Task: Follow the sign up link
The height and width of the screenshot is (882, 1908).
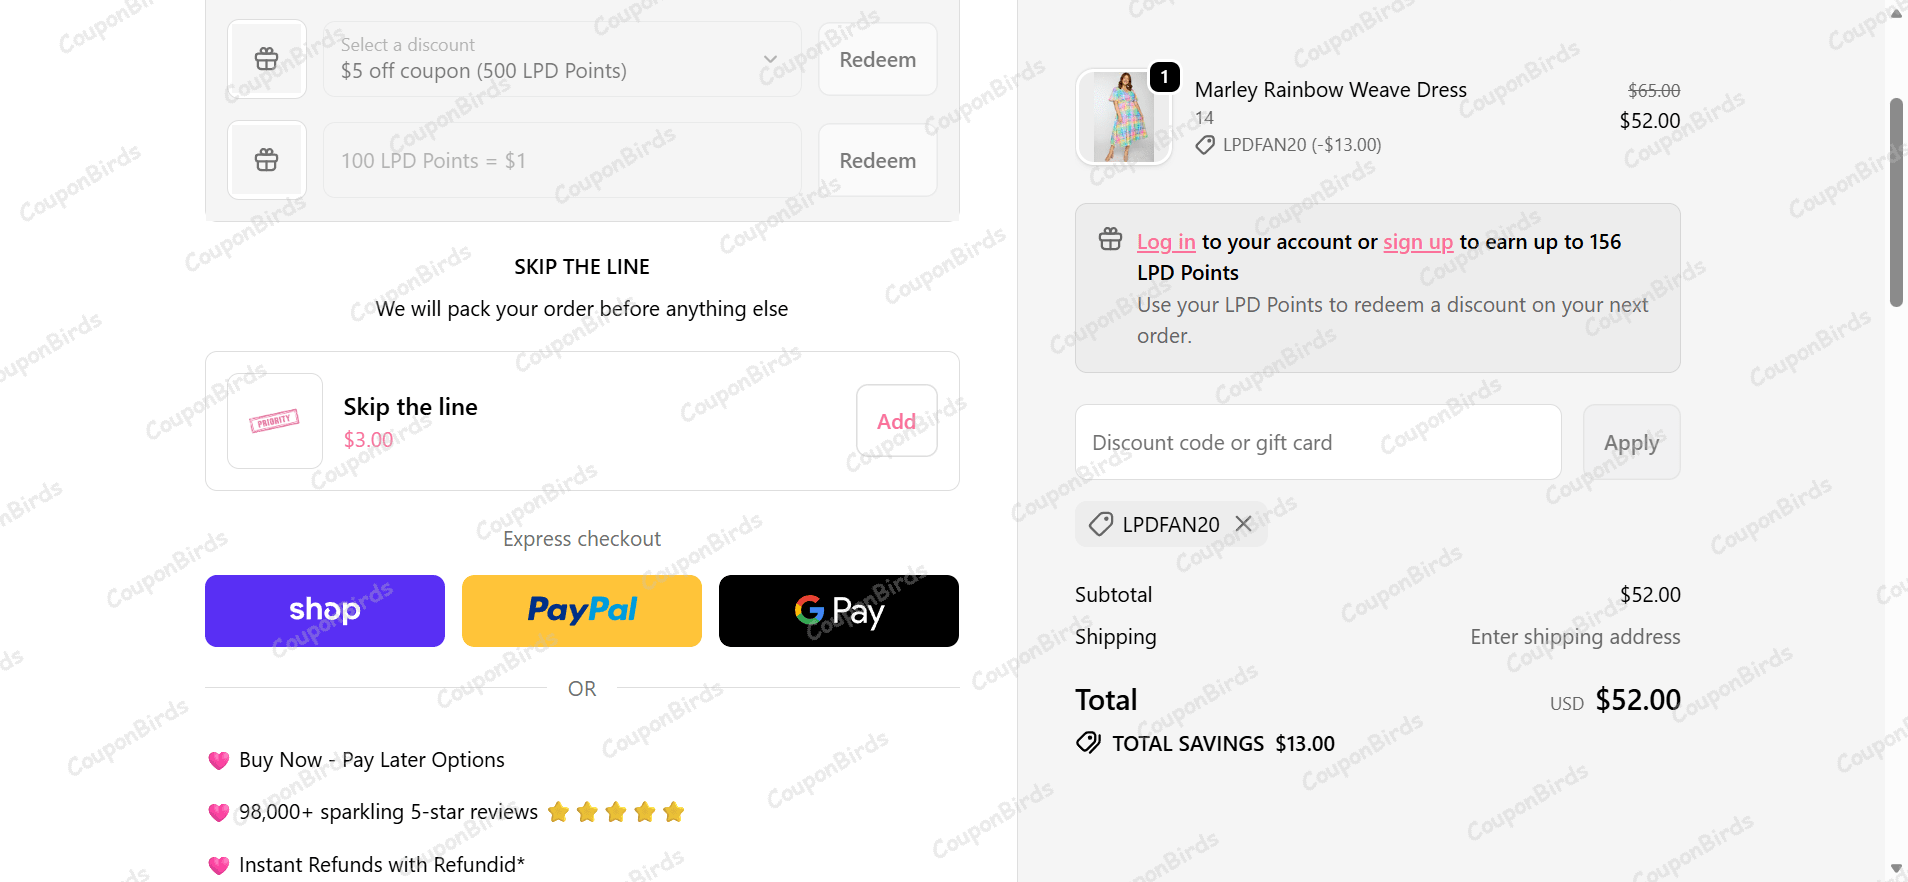Action: [x=1418, y=242]
